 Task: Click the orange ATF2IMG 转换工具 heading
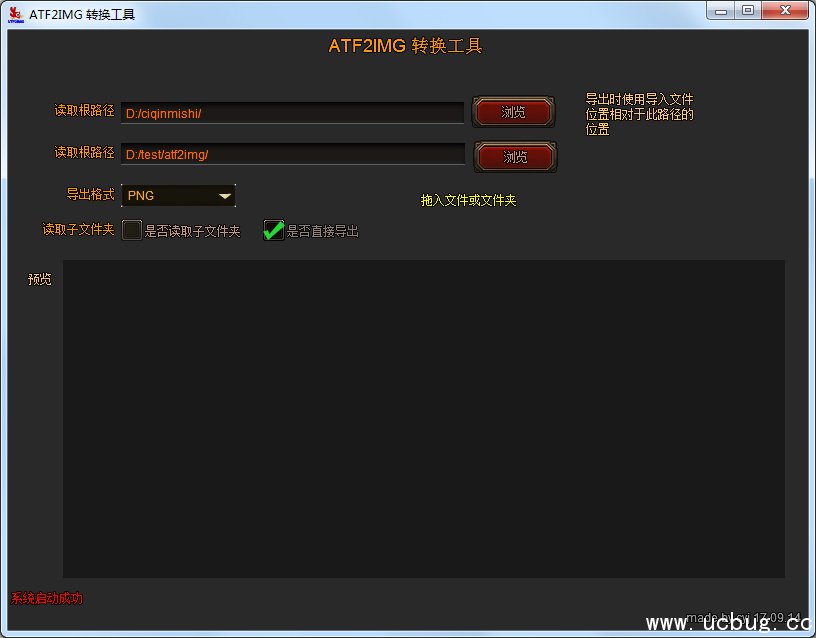405,46
